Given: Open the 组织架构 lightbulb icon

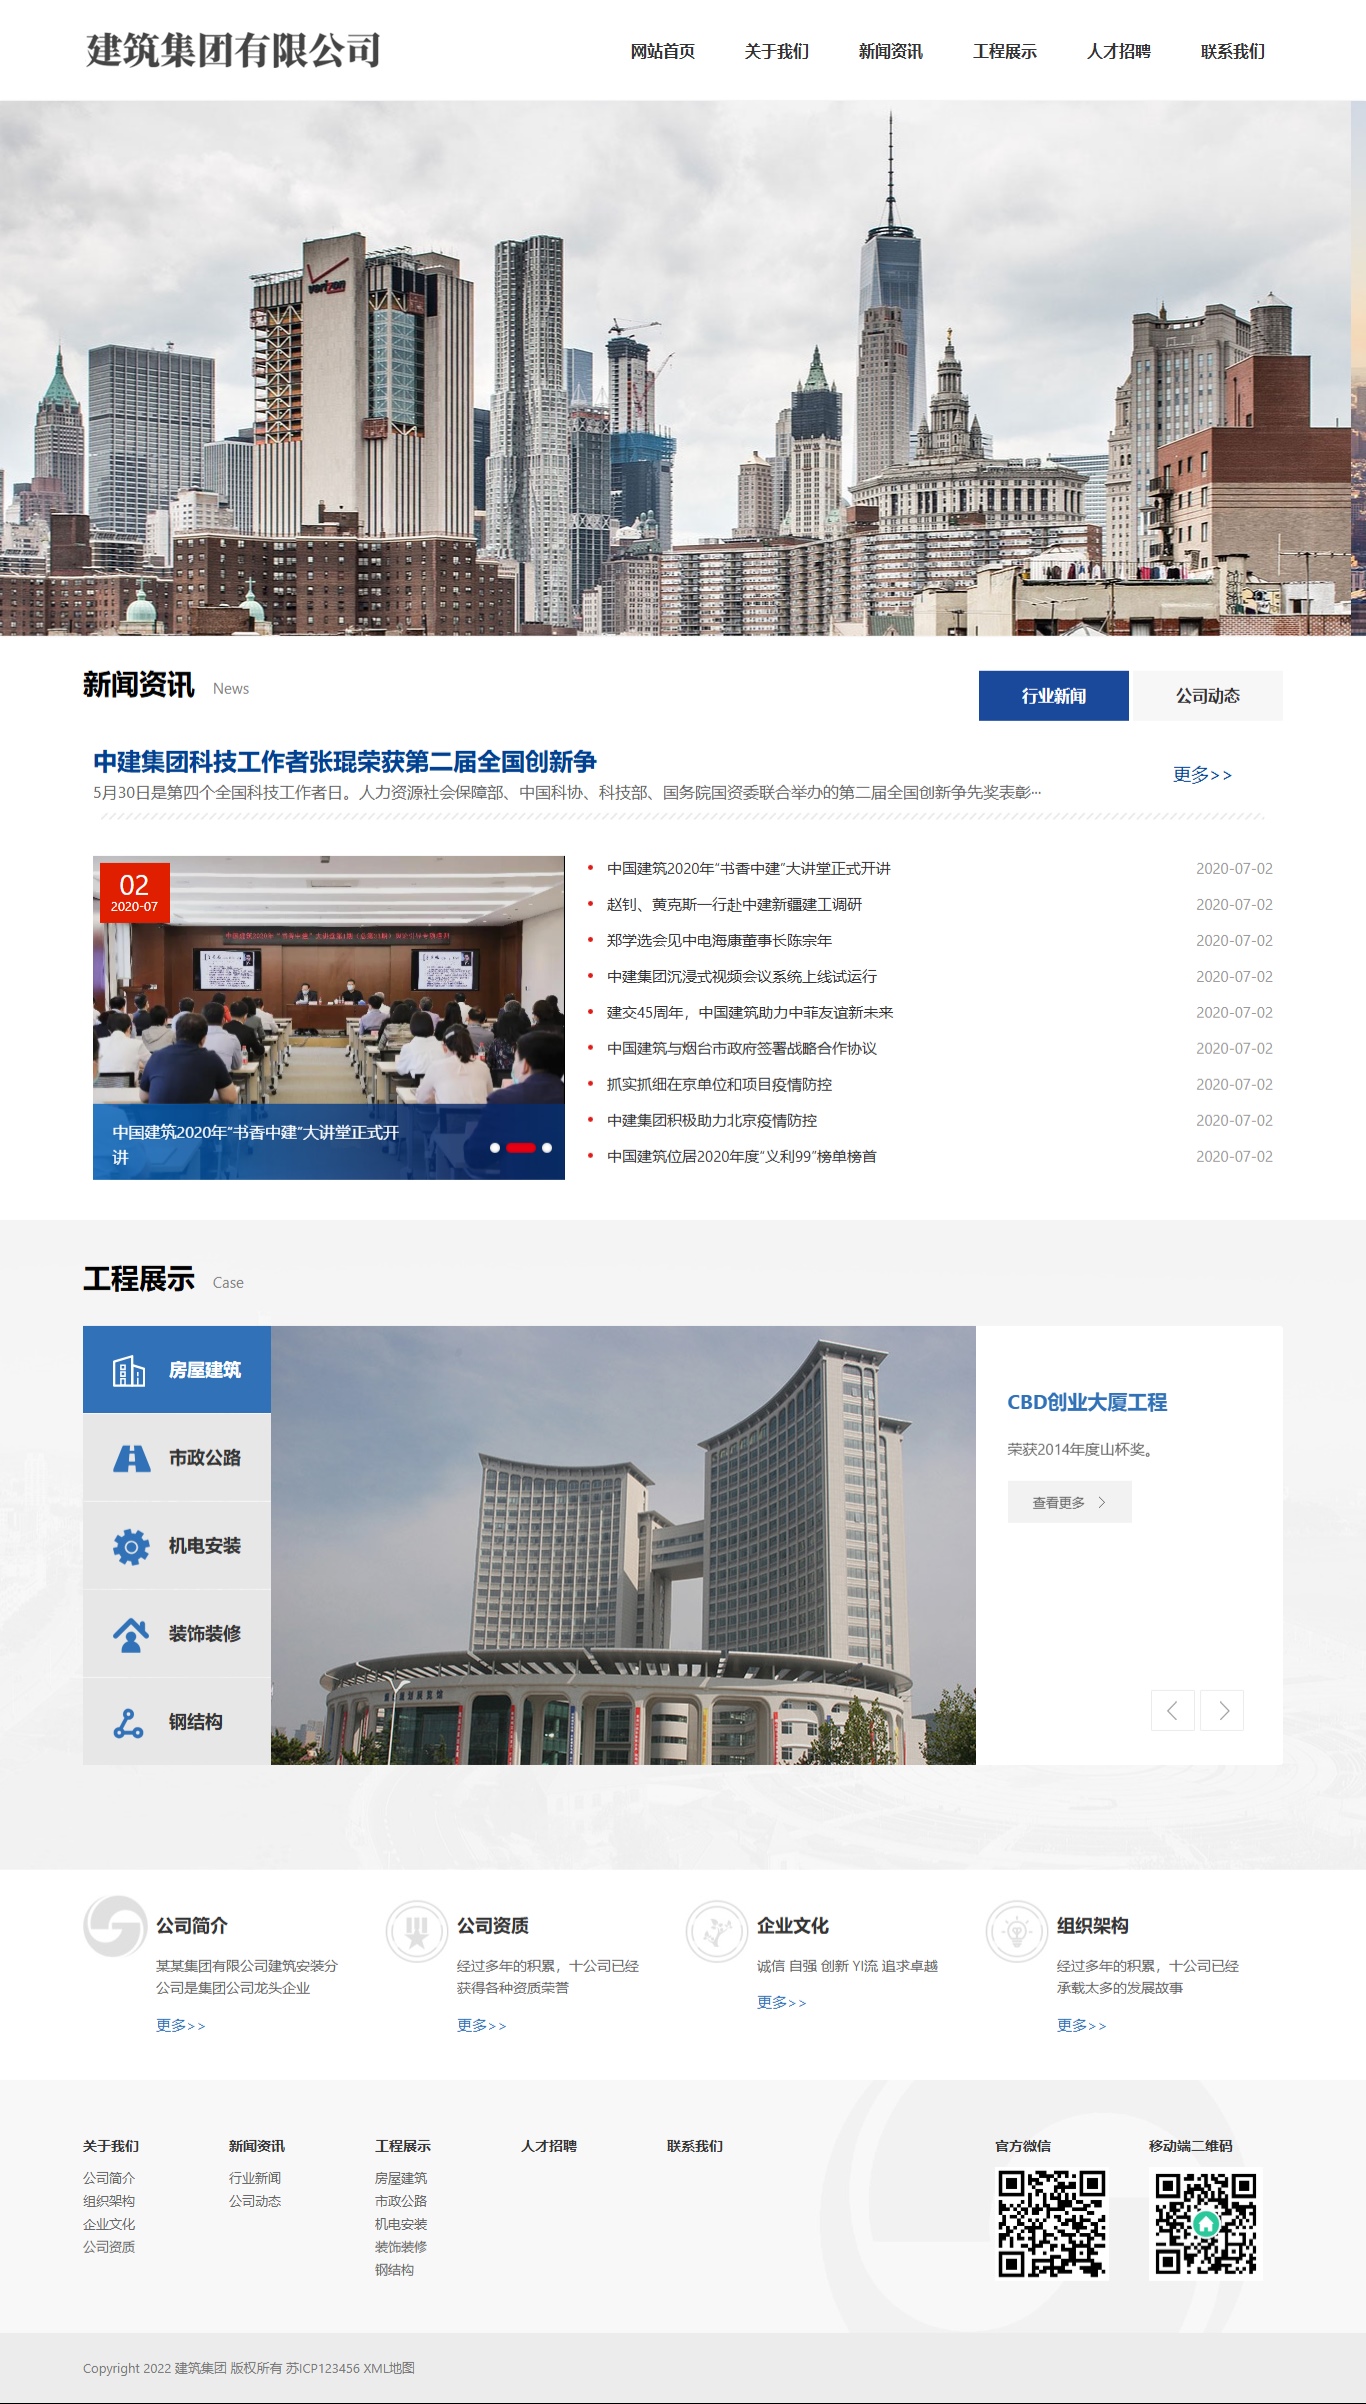Looking at the screenshot, I should tap(1016, 1932).
